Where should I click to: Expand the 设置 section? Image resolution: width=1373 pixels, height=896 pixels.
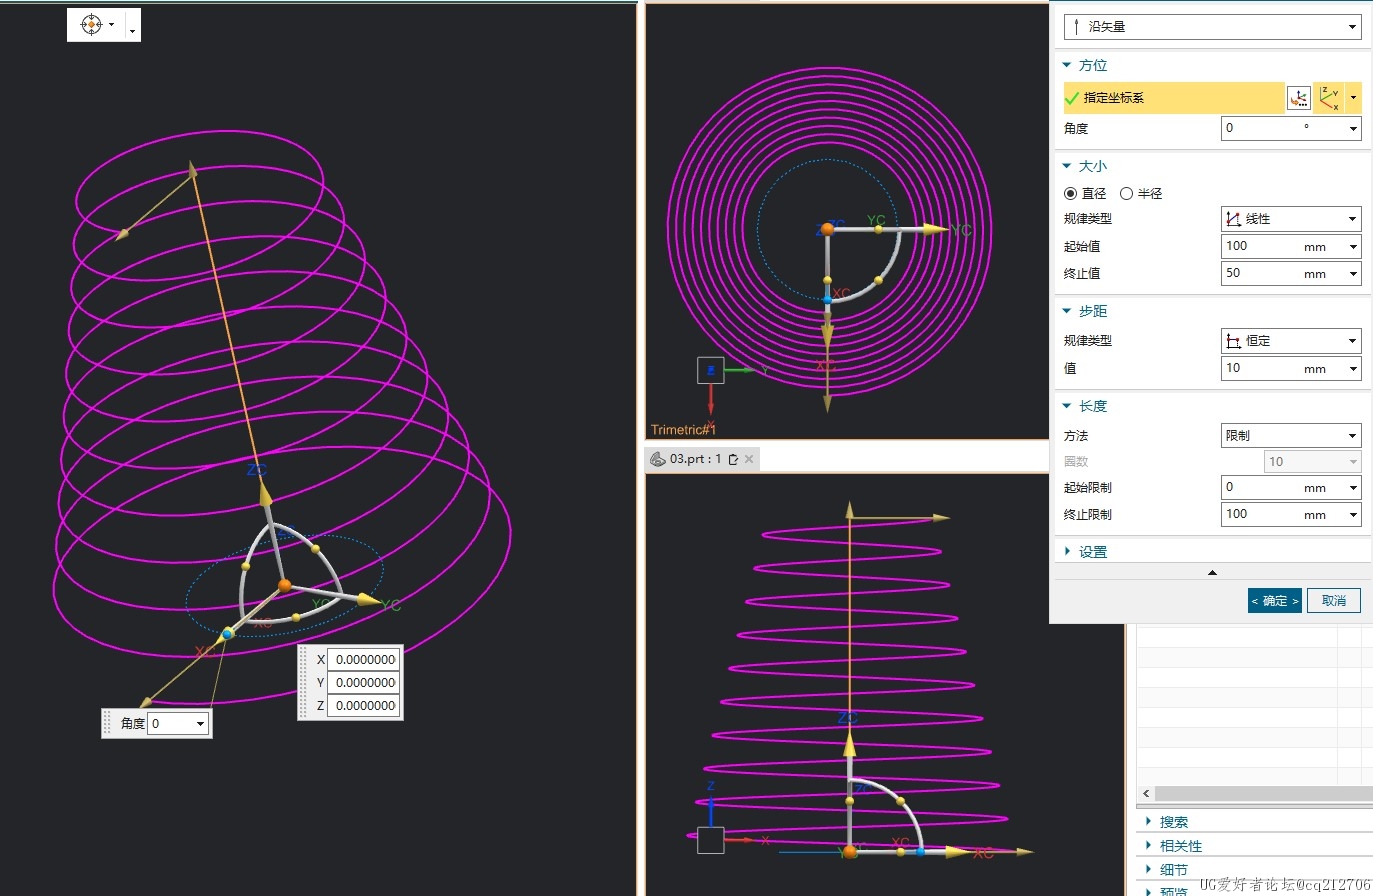coord(1067,552)
